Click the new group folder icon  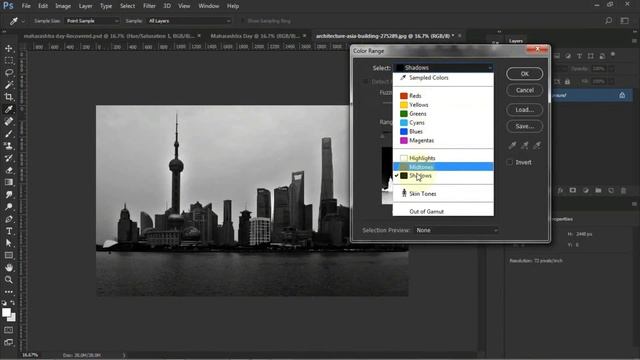(598, 191)
